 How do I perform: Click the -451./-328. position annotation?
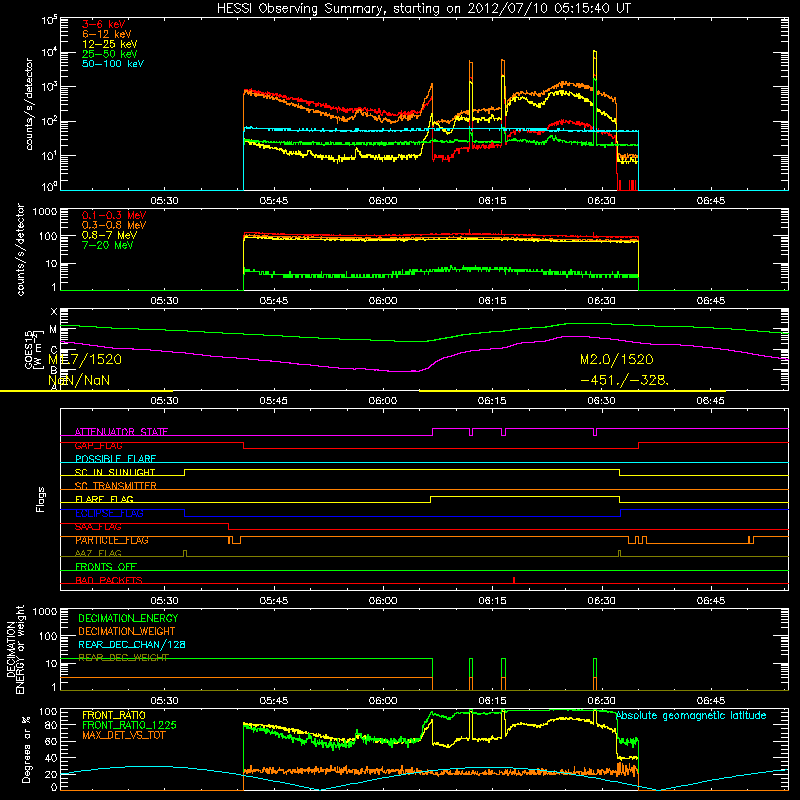[624, 381]
